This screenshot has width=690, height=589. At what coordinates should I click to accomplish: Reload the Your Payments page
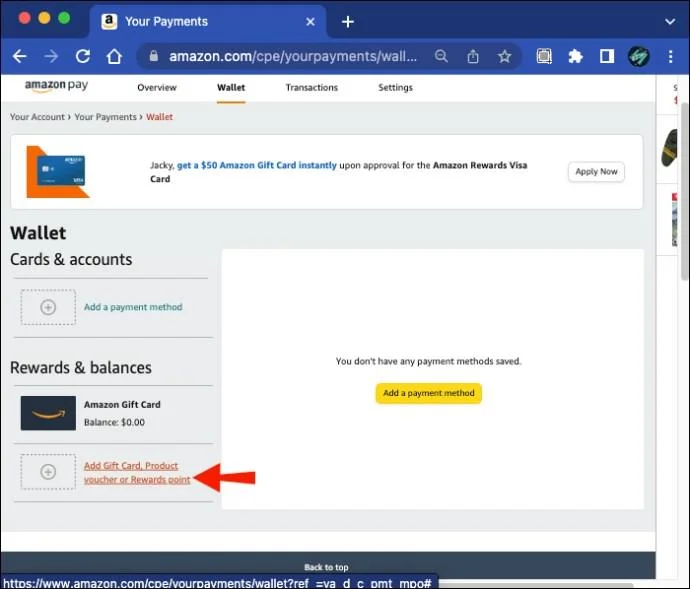point(83,56)
